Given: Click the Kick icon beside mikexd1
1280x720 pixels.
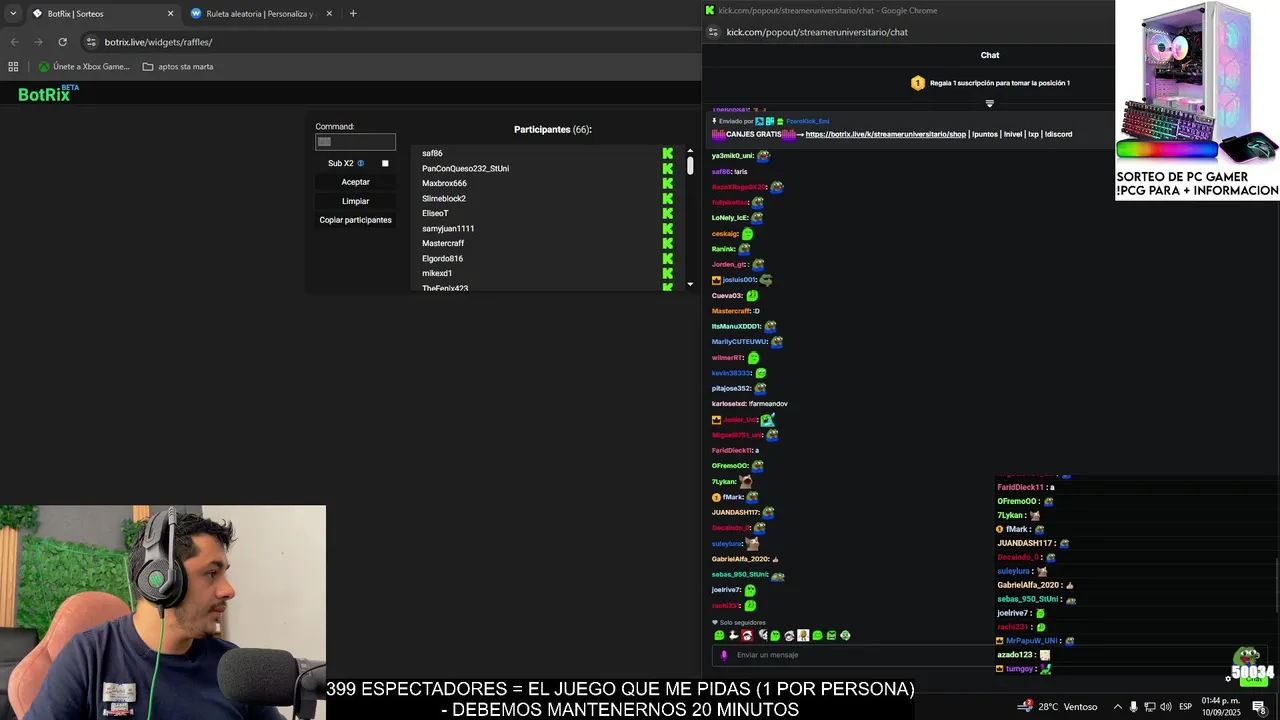Looking at the screenshot, I should [667, 273].
